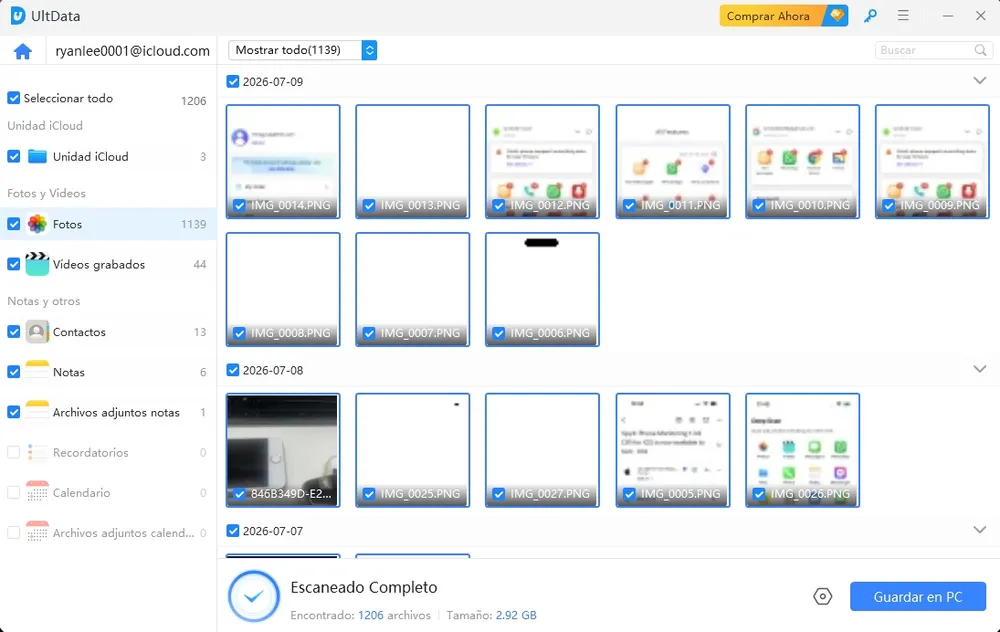Open the IMG_0012.PNG thumbnail
The width and height of the screenshot is (1000, 632).
point(542,161)
